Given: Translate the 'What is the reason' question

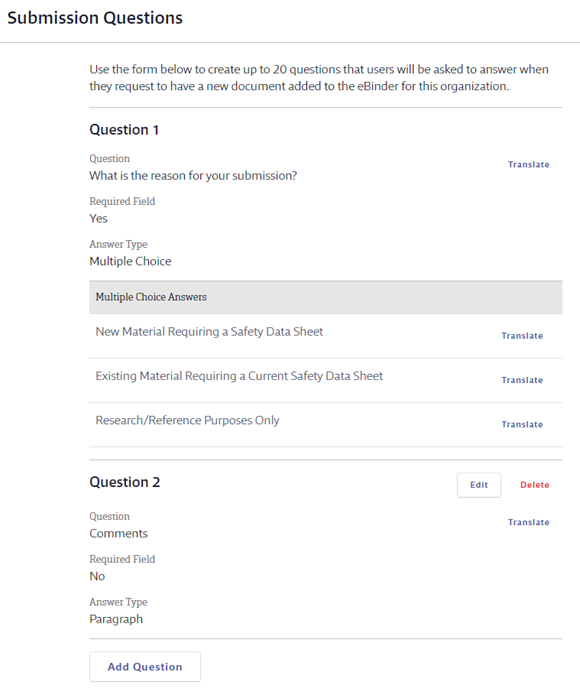Looking at the screenshot, I should 528,165.
